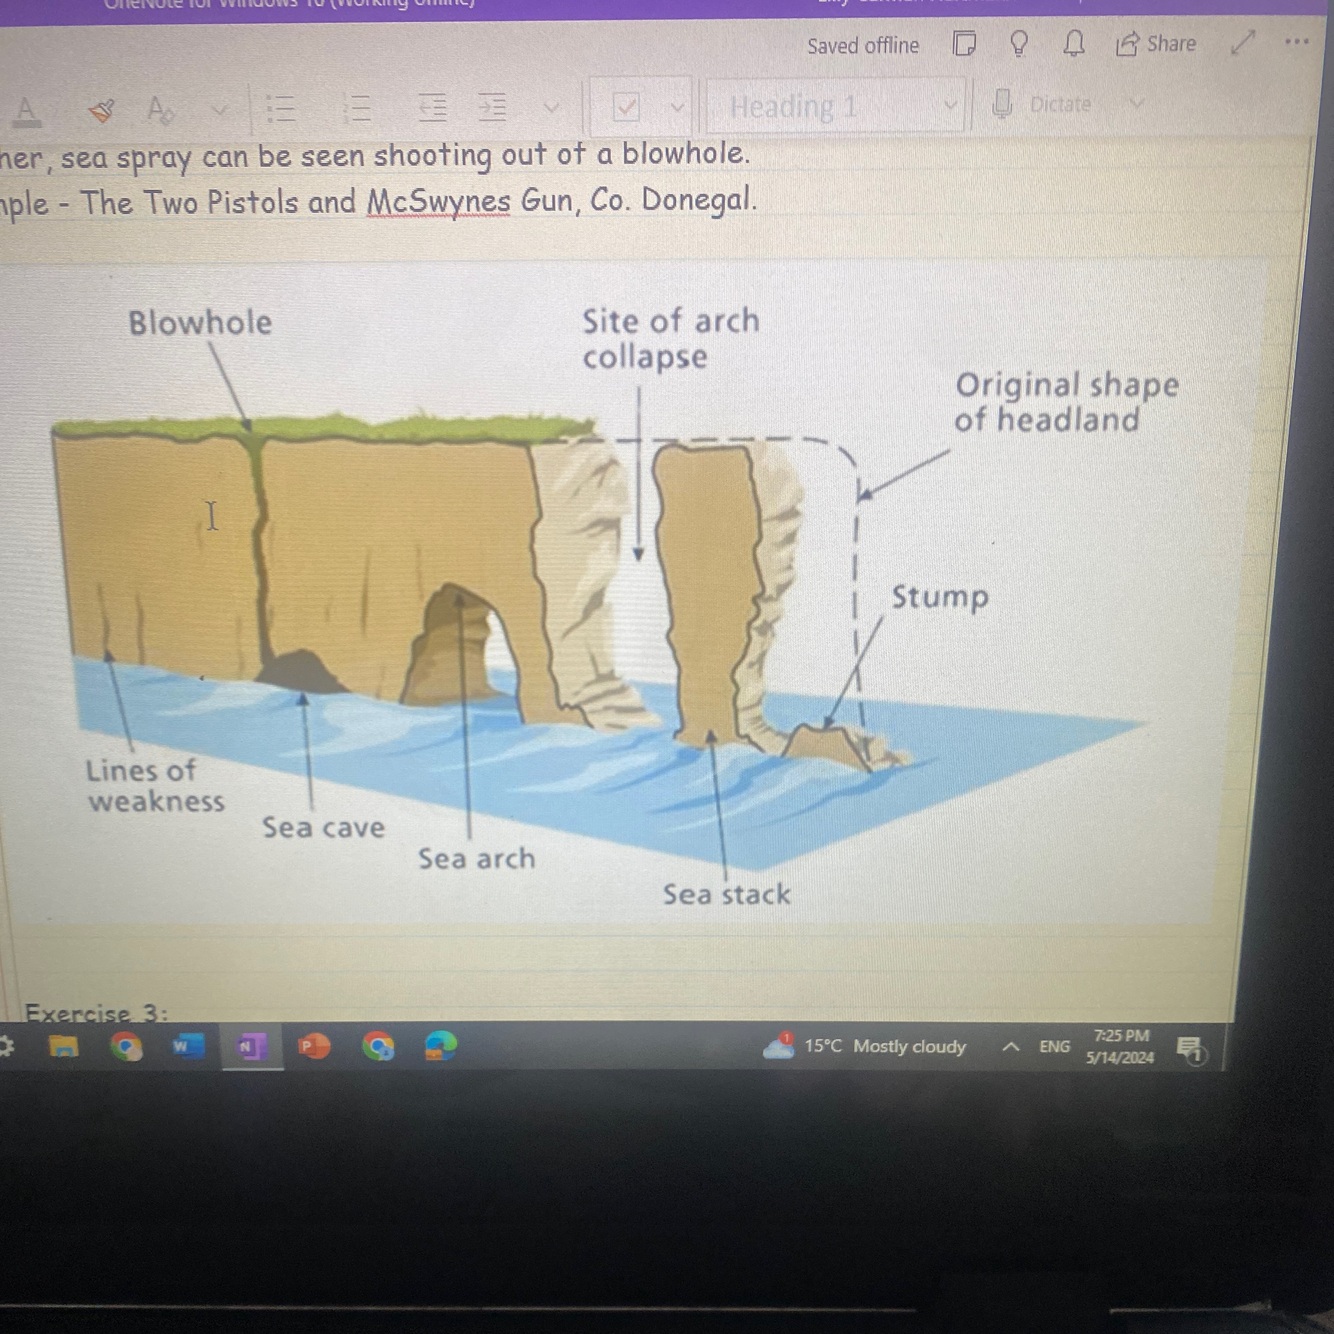Viewport: 1334px width, 1334px height.
Task: Click the word McSwynes in the note
Action: [x=439, y=202]
